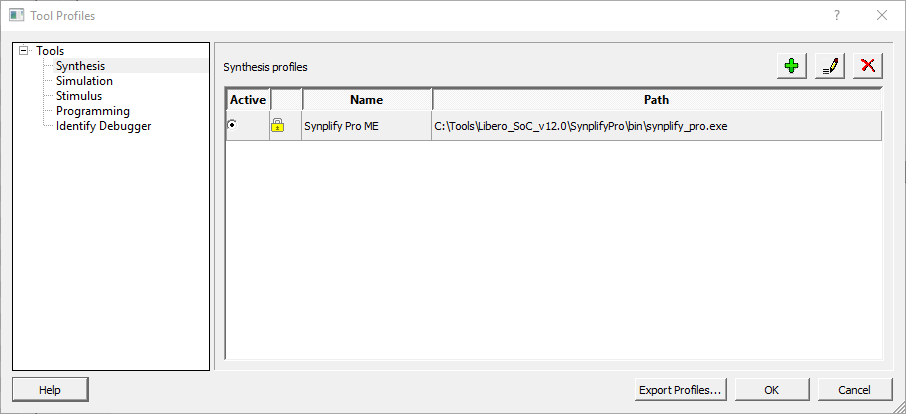Click the Tool Profiles window title icon
The image size is (906, 414).
point(16,16)
